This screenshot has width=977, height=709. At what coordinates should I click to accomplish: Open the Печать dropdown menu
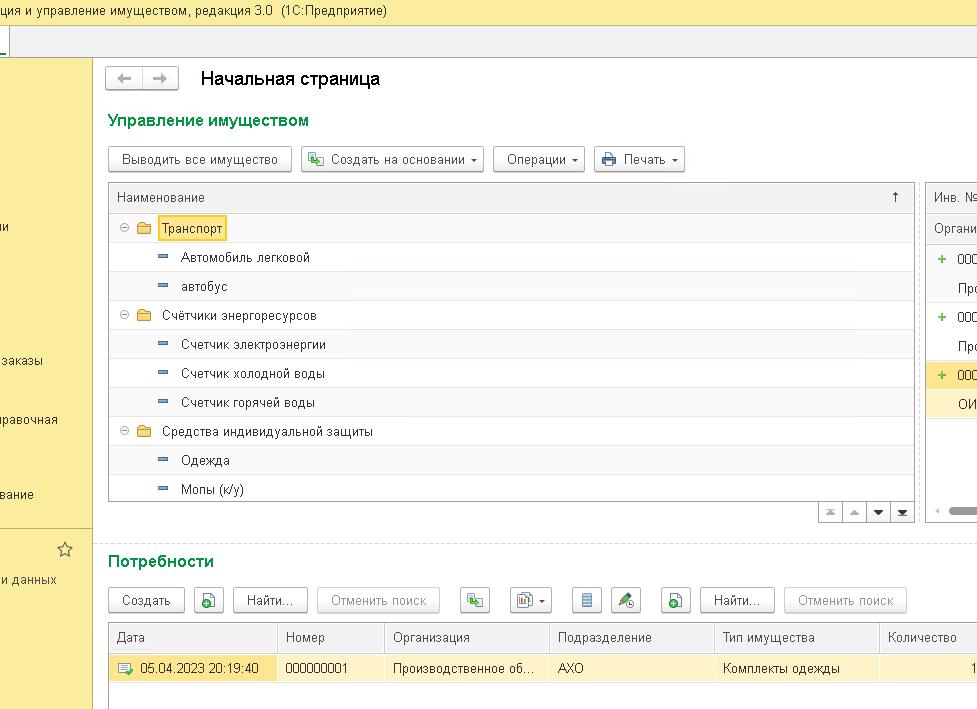click(x=639, y=159)
